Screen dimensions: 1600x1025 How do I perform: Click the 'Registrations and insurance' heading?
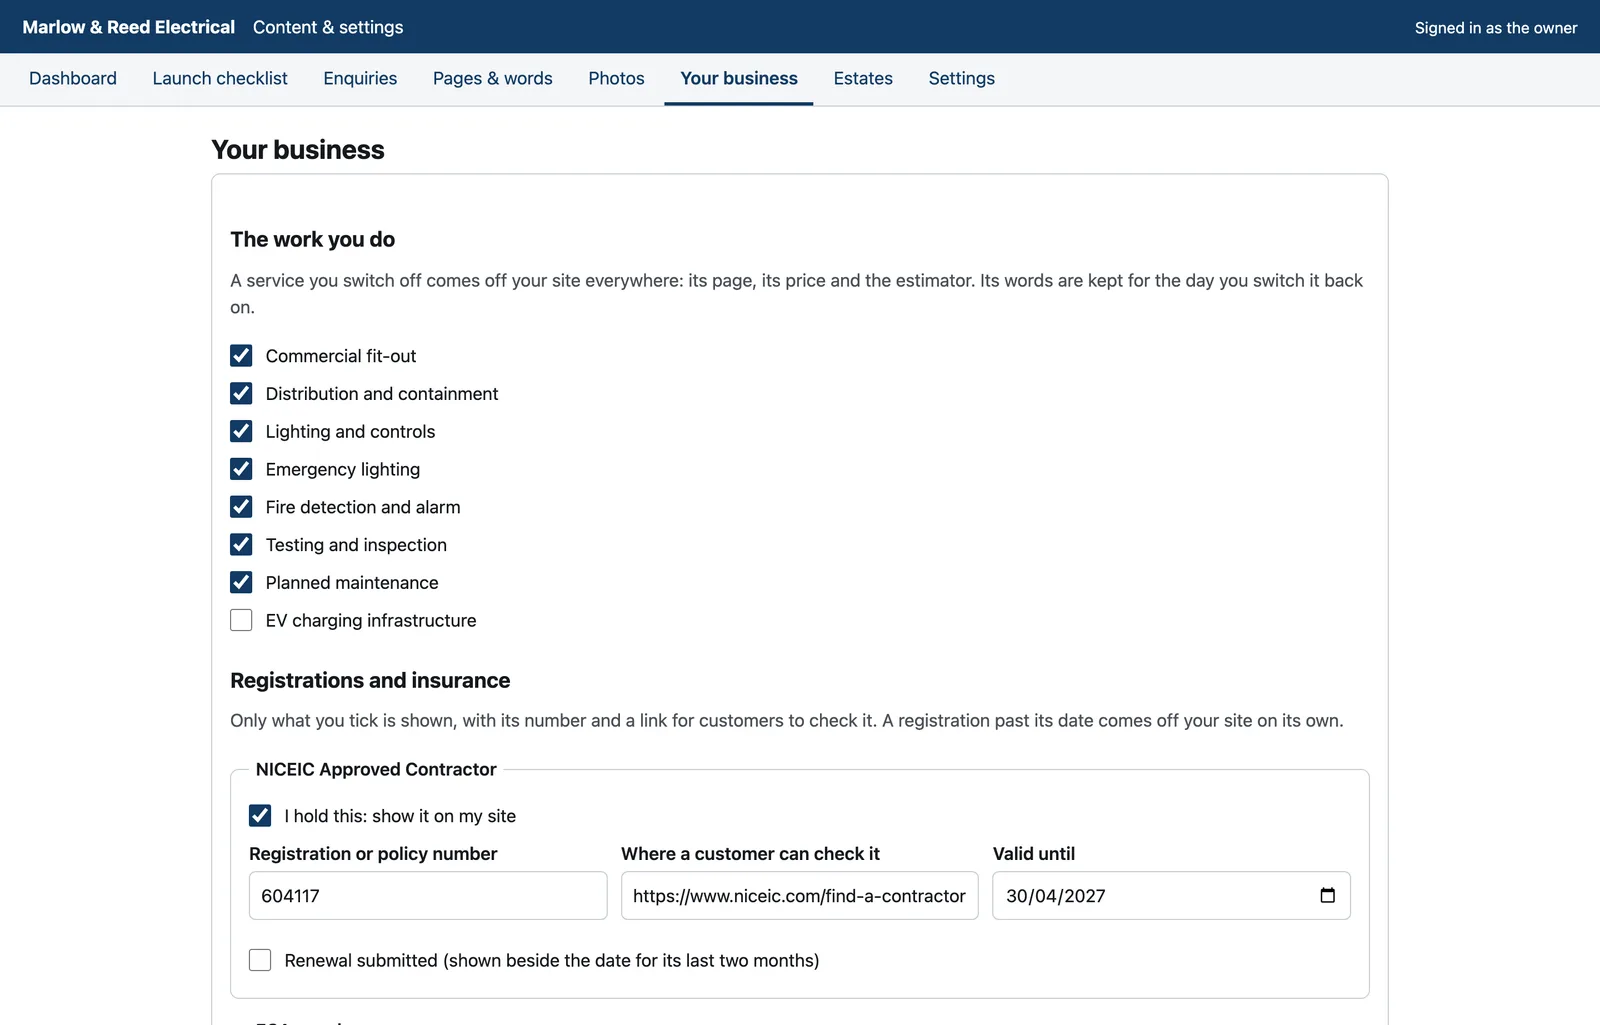[370, 680]
